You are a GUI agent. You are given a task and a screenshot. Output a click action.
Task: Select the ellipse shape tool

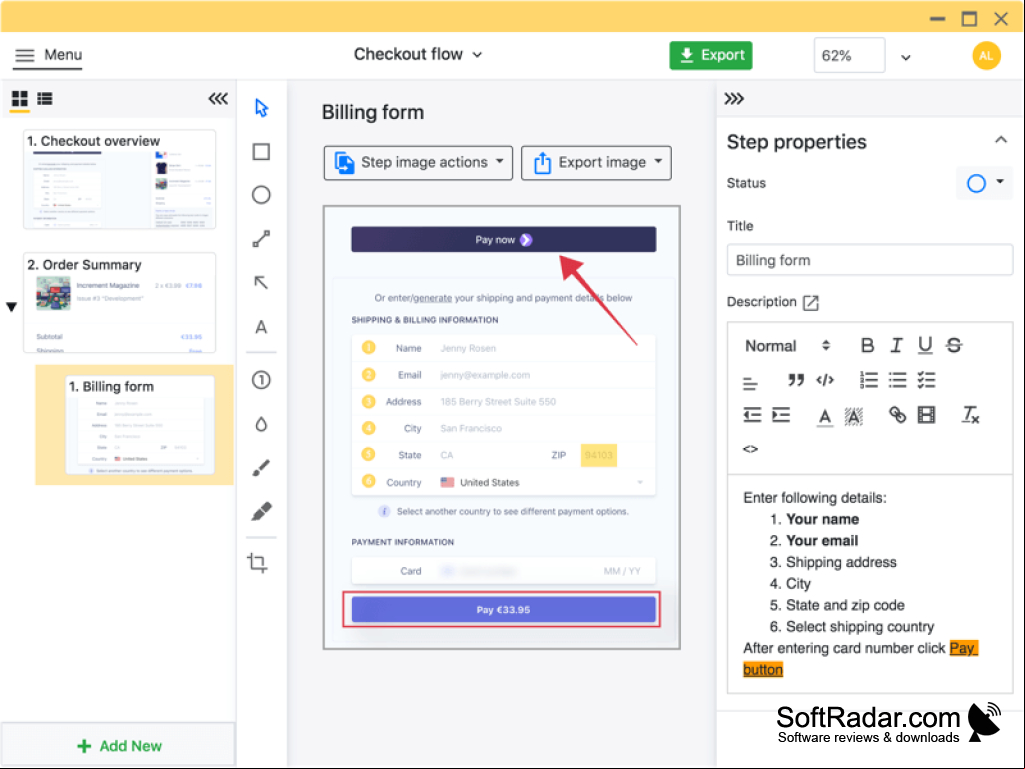261,195
